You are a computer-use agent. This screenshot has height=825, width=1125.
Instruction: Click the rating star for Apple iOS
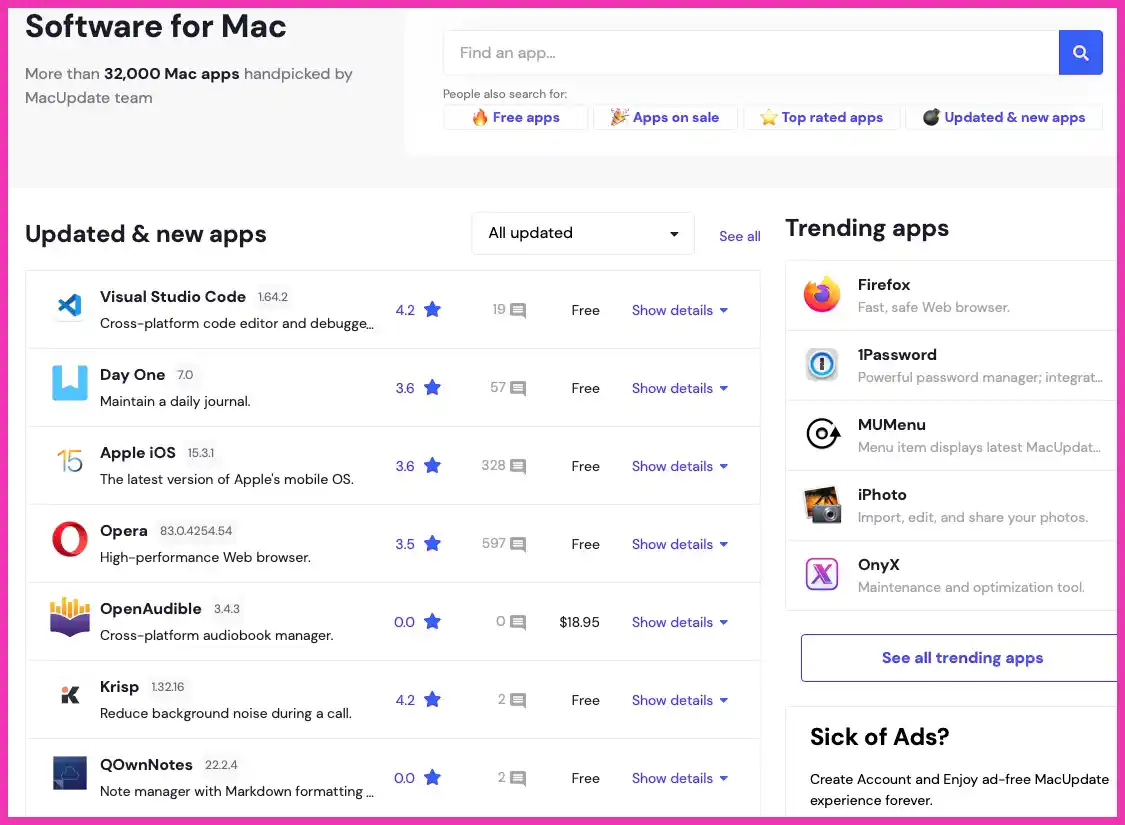pos(432,466)
